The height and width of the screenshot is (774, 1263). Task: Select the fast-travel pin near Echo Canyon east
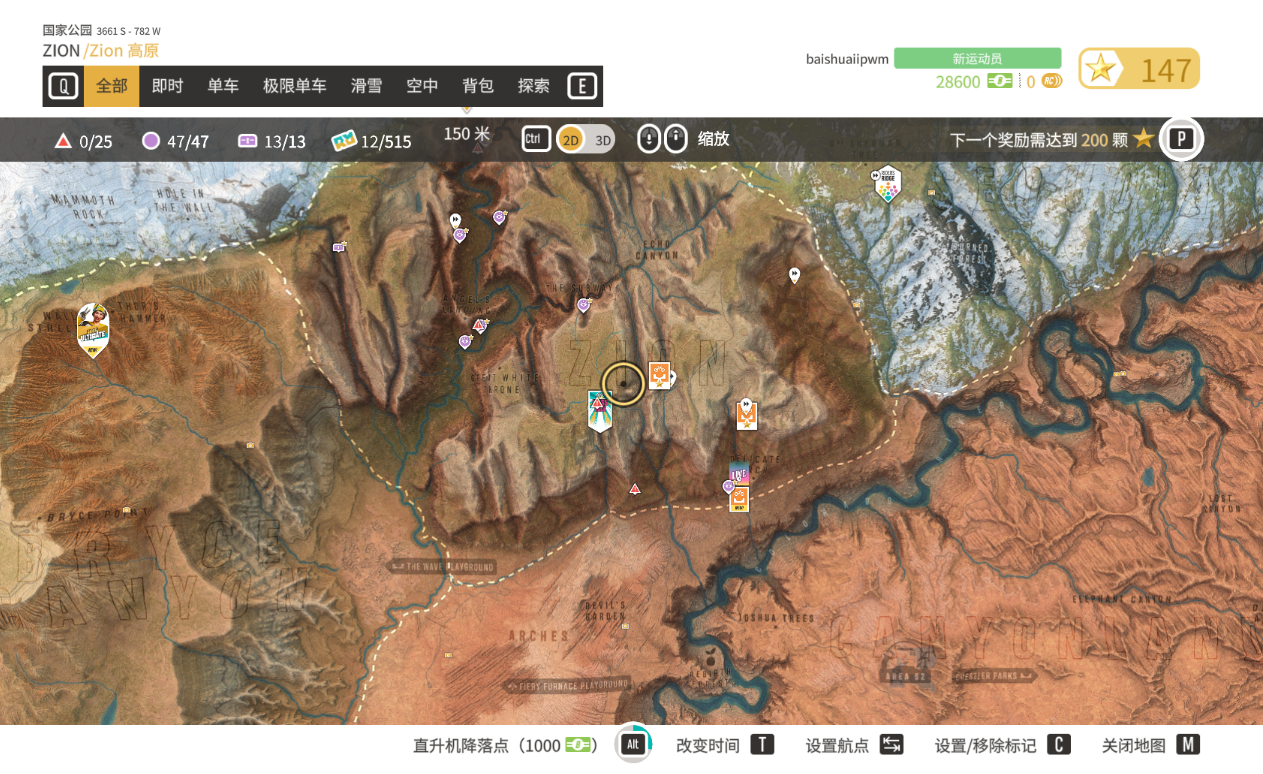(795, 275)
